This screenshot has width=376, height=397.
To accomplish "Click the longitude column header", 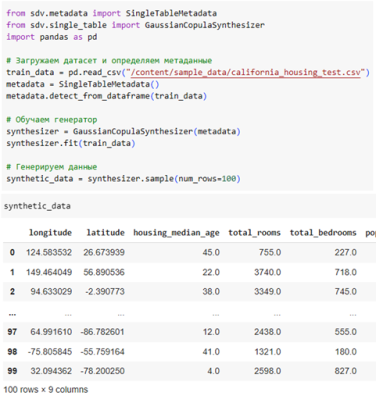I will [50, 232].
